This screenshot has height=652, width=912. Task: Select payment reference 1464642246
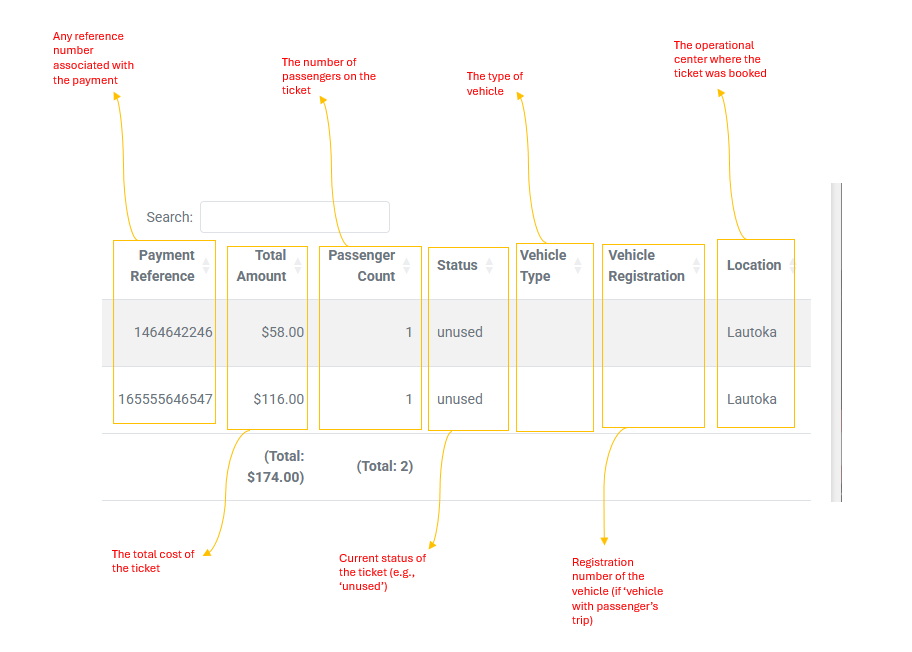click(x=173, y=332)
